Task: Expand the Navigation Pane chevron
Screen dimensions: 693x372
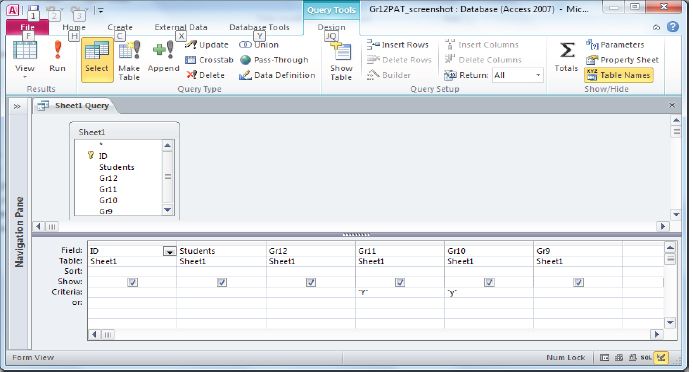Action: [x=17, y=106]
